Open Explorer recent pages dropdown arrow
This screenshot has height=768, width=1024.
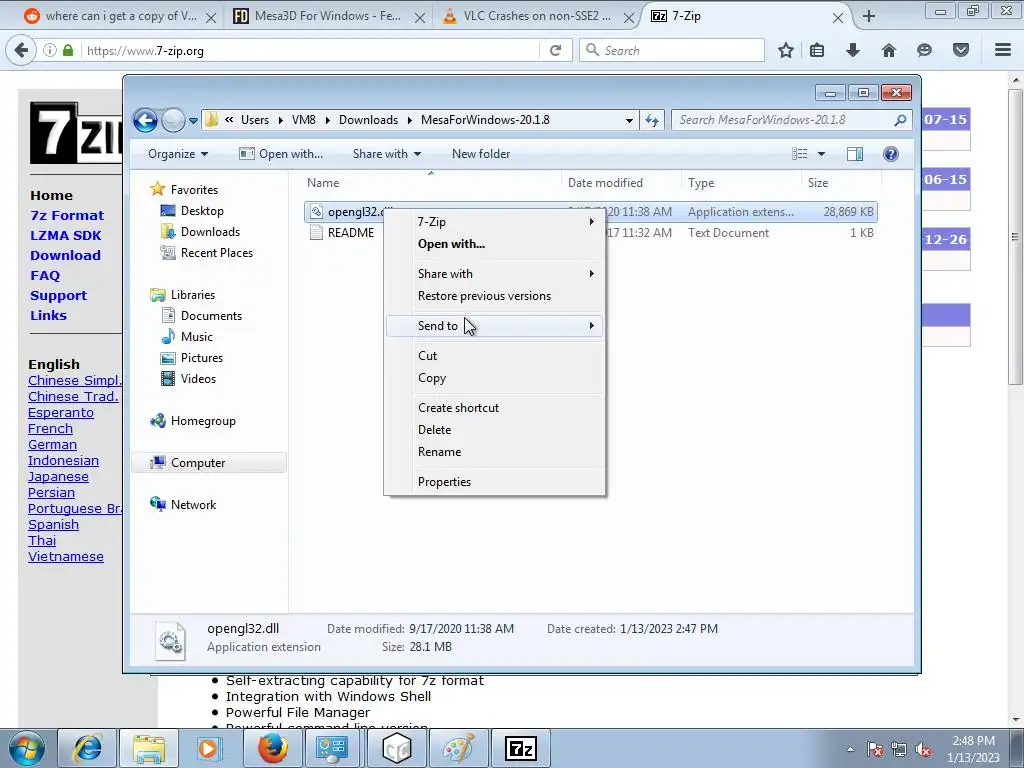pos(193,121)
